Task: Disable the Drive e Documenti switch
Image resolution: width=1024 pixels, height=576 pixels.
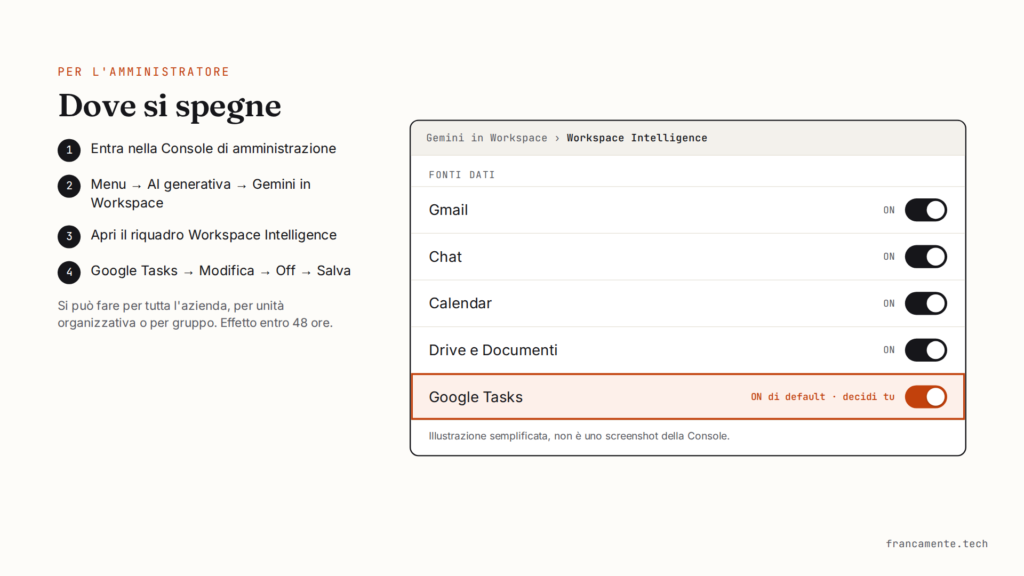Action: pos(925,350)
